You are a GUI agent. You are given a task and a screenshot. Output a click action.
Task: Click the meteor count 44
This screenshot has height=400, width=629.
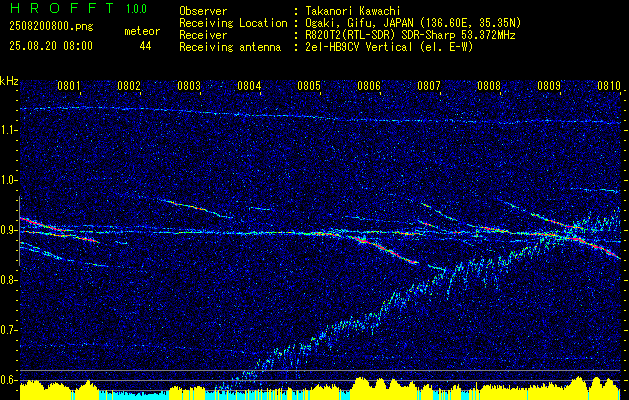click(x=145, y=46)
